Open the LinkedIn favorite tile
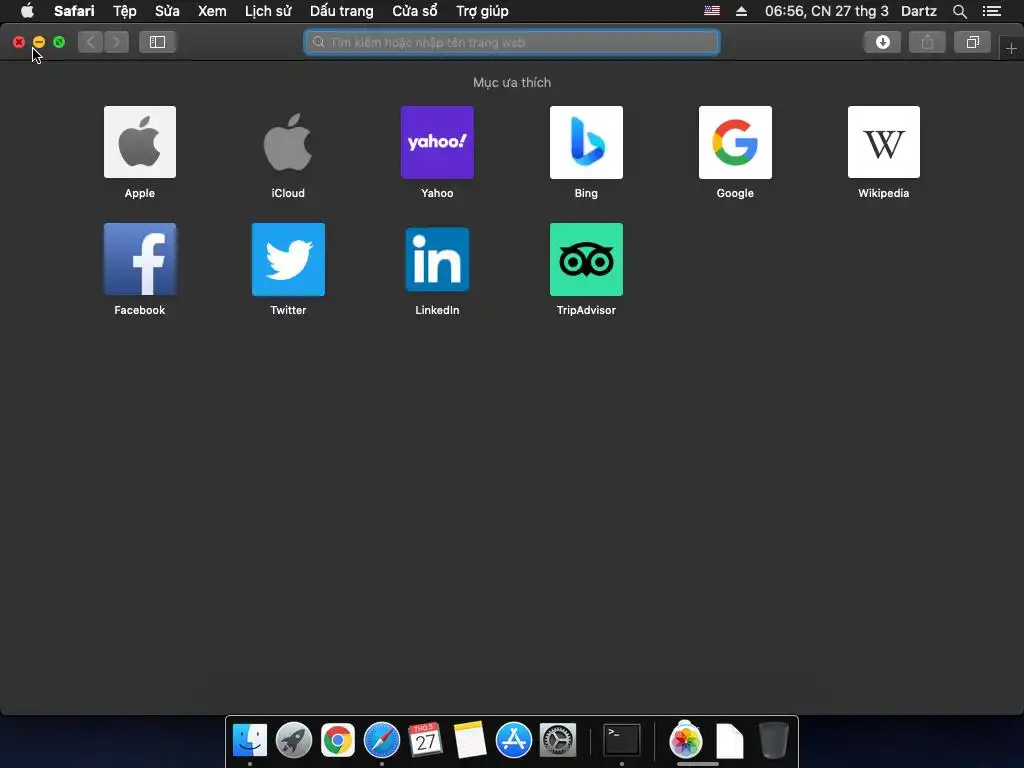 [x=437, y=259]
